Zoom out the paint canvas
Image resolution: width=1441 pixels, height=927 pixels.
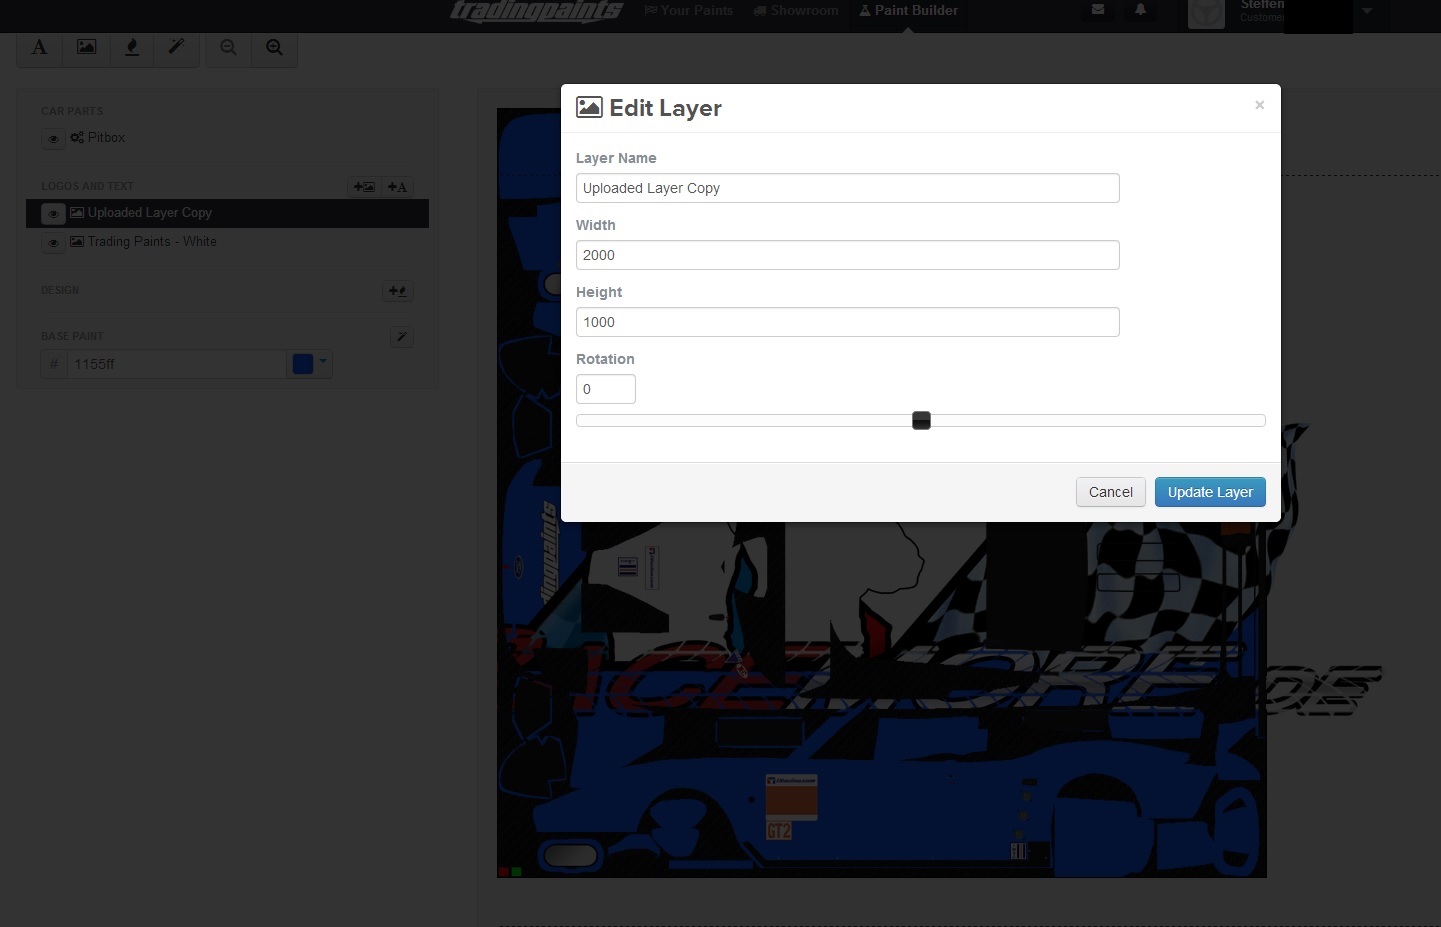coord(228,48)
